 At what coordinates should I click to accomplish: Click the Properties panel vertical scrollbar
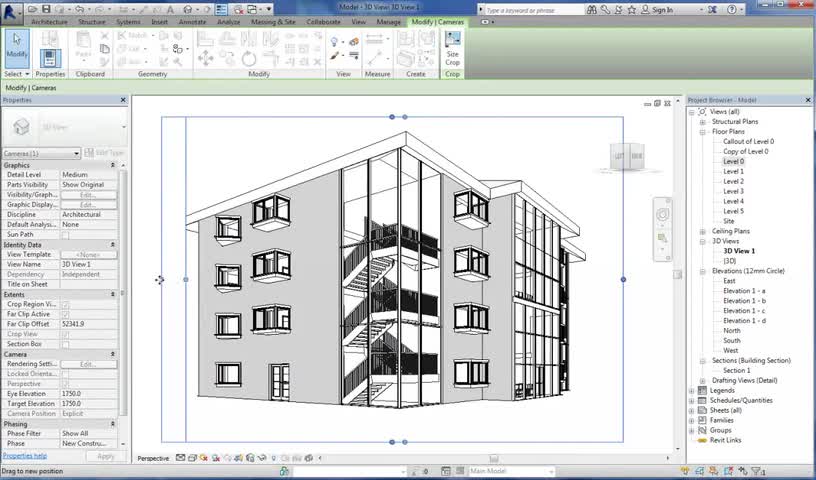point(123,292)
